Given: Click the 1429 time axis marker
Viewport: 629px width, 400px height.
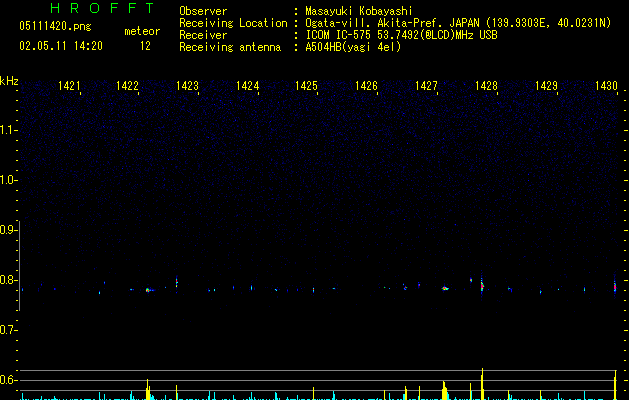Looking at the screenshot, I should click(546, 86).
